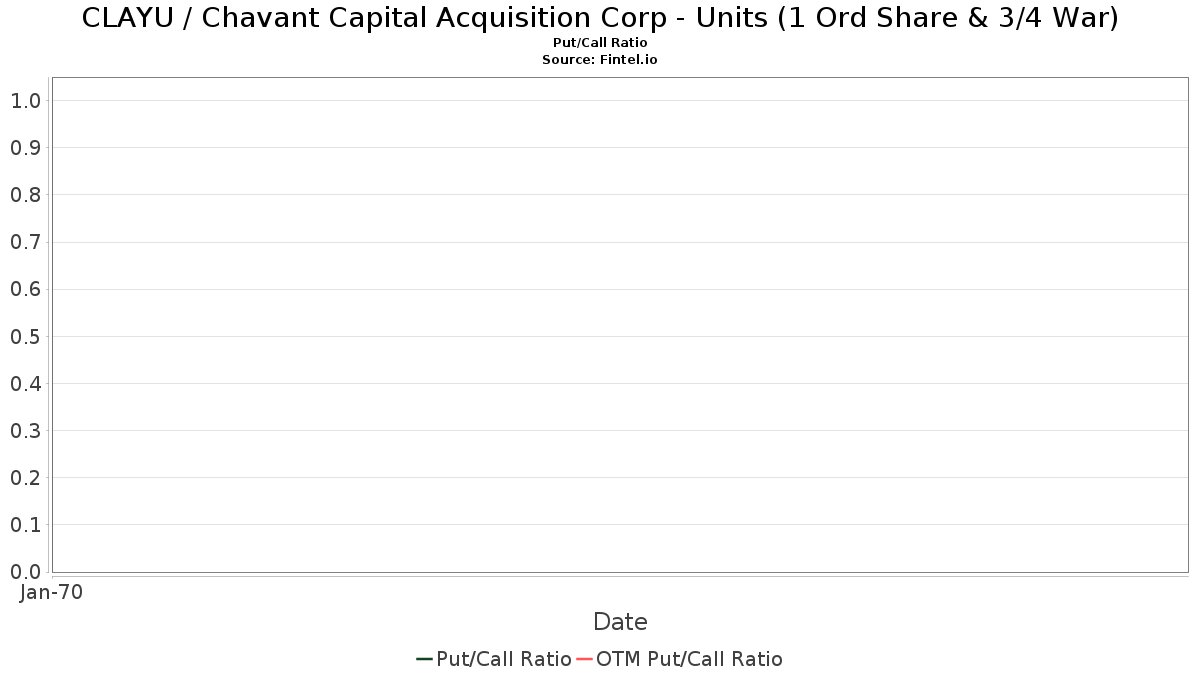Click the 0.8 y-axis tick label
This screenshot has height=675, width=1200.
(x=25, y=195)
